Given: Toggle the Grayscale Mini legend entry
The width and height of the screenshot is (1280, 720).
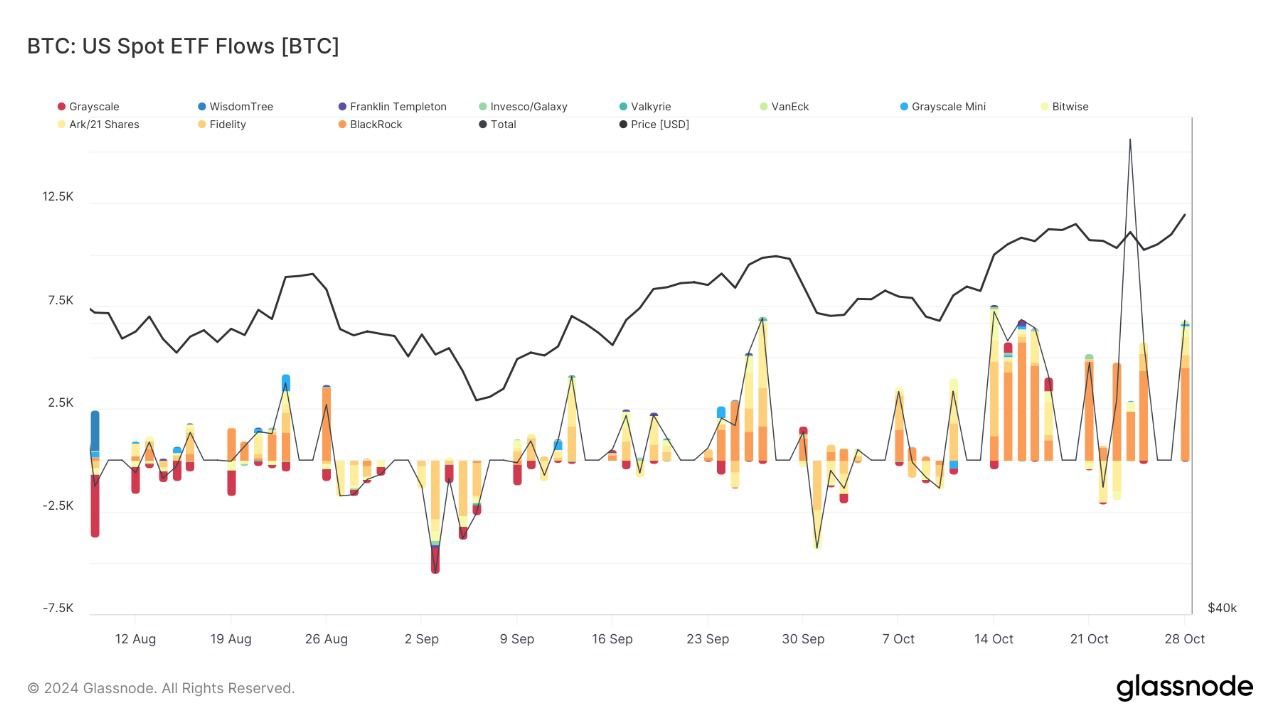Looking at the screenshot, I should point(943,106).
